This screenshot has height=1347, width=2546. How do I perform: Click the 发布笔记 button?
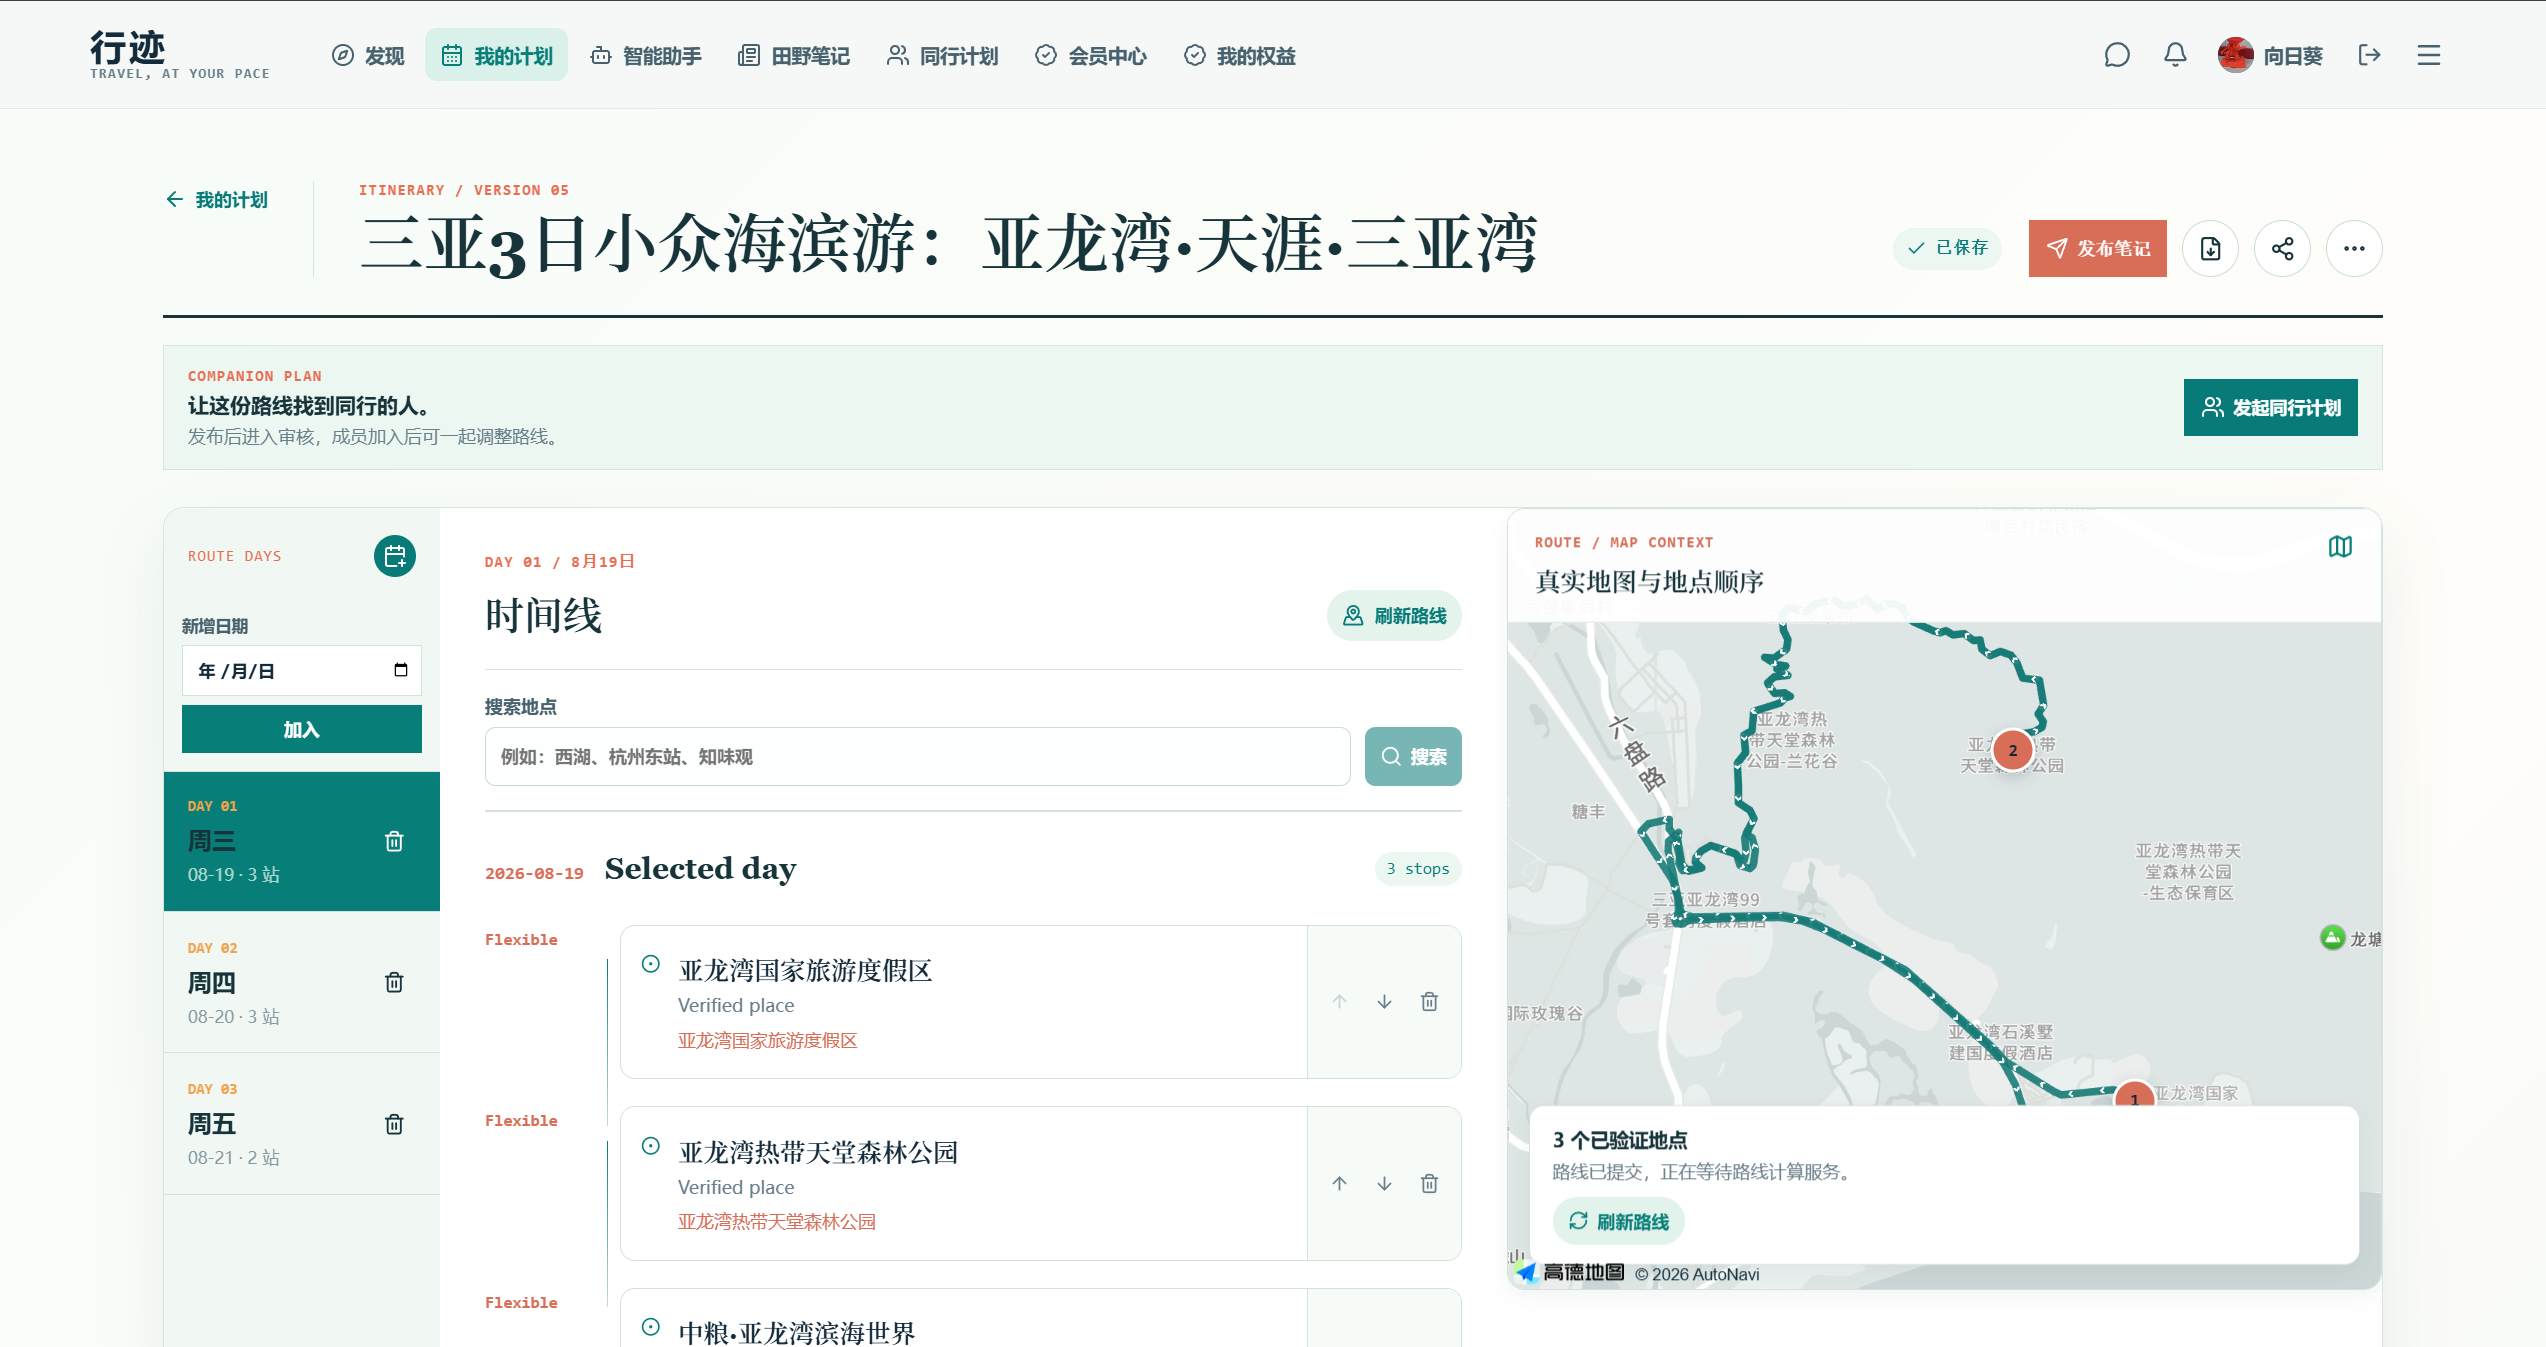click(x=2098, y=248)
